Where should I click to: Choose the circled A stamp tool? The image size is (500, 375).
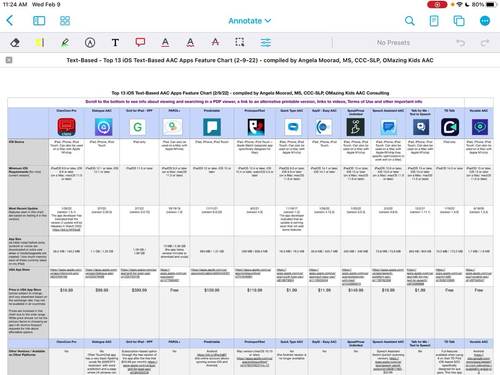click(x=90, y=43)
